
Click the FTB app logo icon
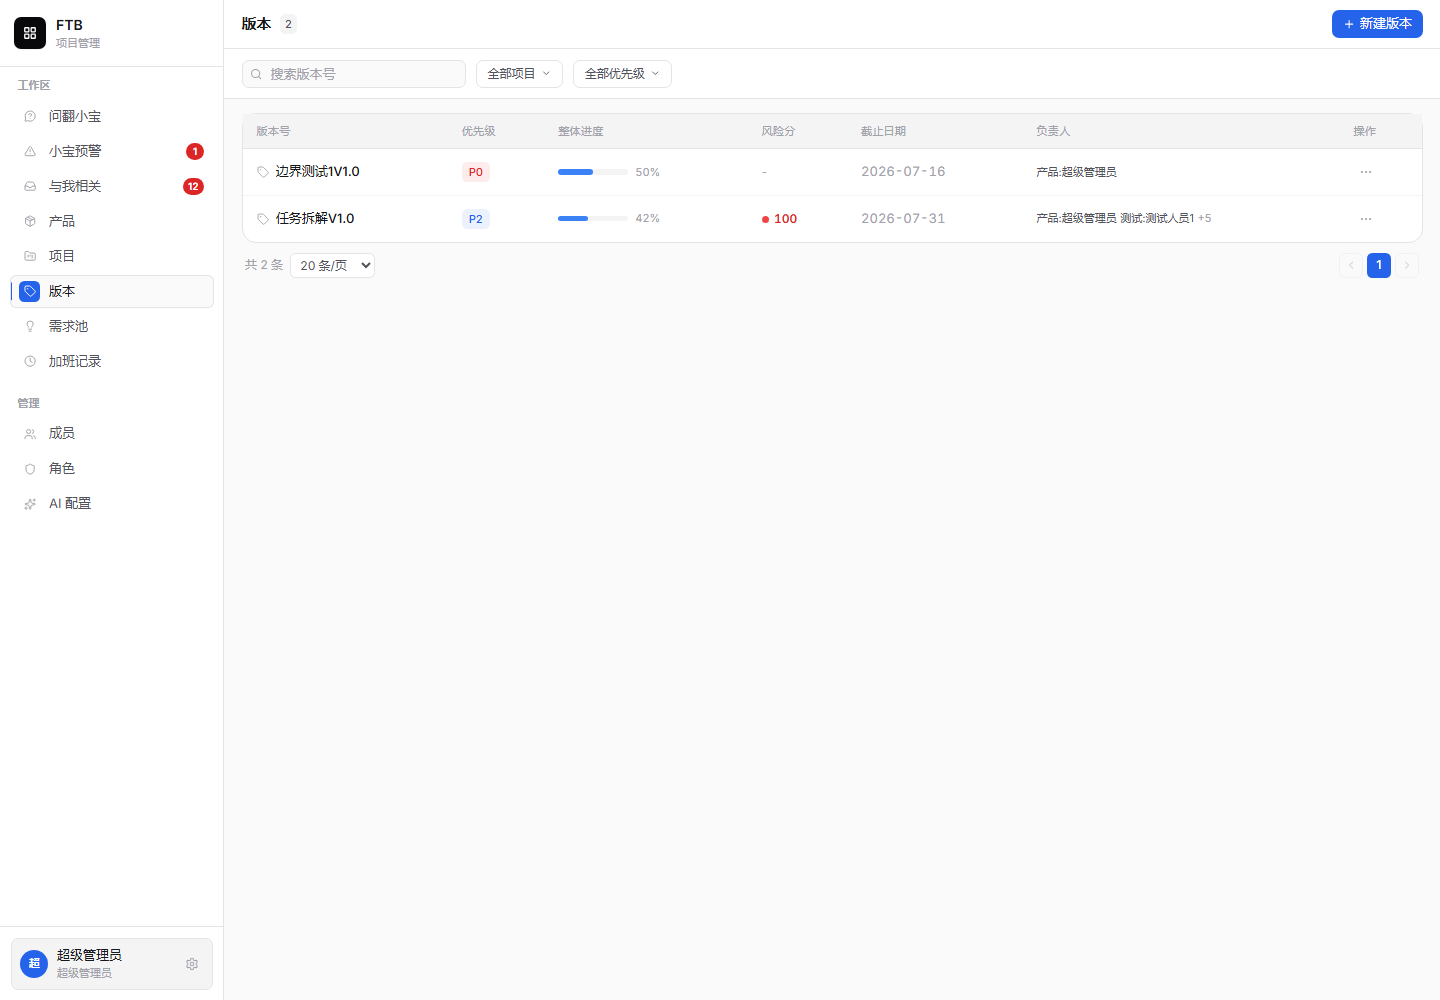30,33
